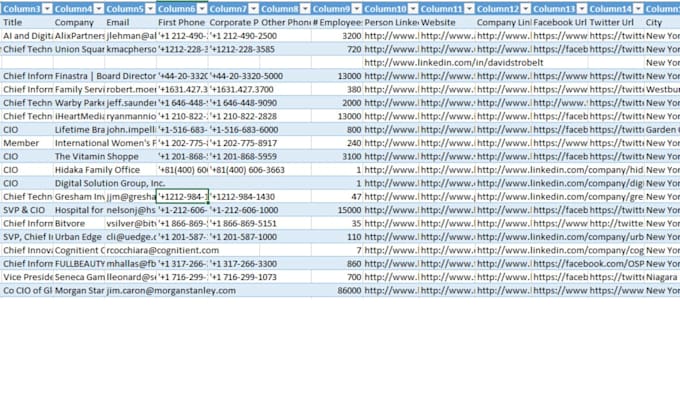Screen dimensions: 680x409
Task: Click the 'Bitvore' company cell
Action: pyautogui.click(x=79, y=224)
